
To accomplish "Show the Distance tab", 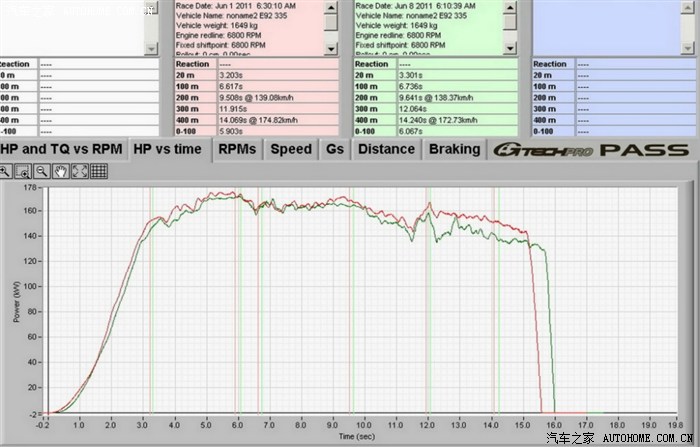I will (386, 149).
